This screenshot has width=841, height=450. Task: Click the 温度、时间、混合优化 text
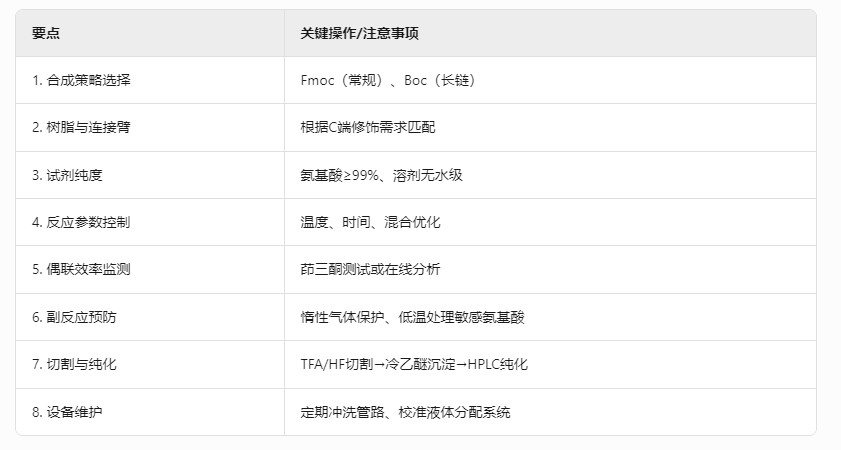pyautogui.click(x=370, y=222)
